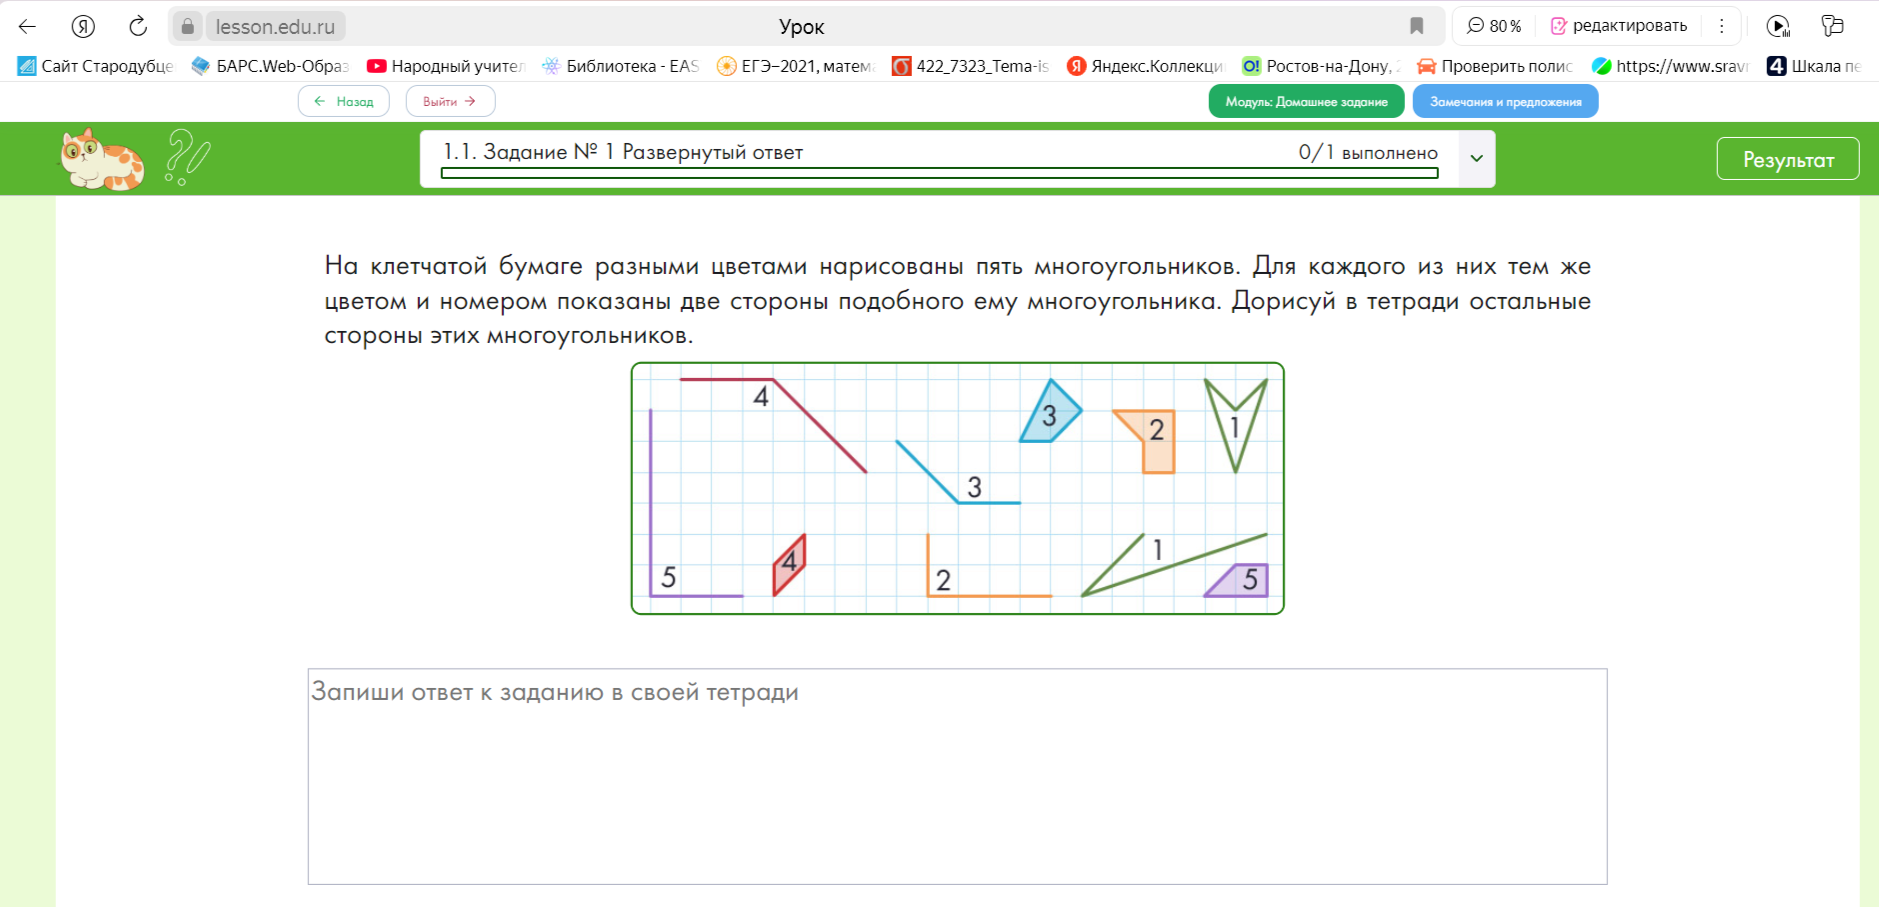Open the Народный учитель bookmark
Viewport: 1879px width, 907px height.
(x=445, y=66)
